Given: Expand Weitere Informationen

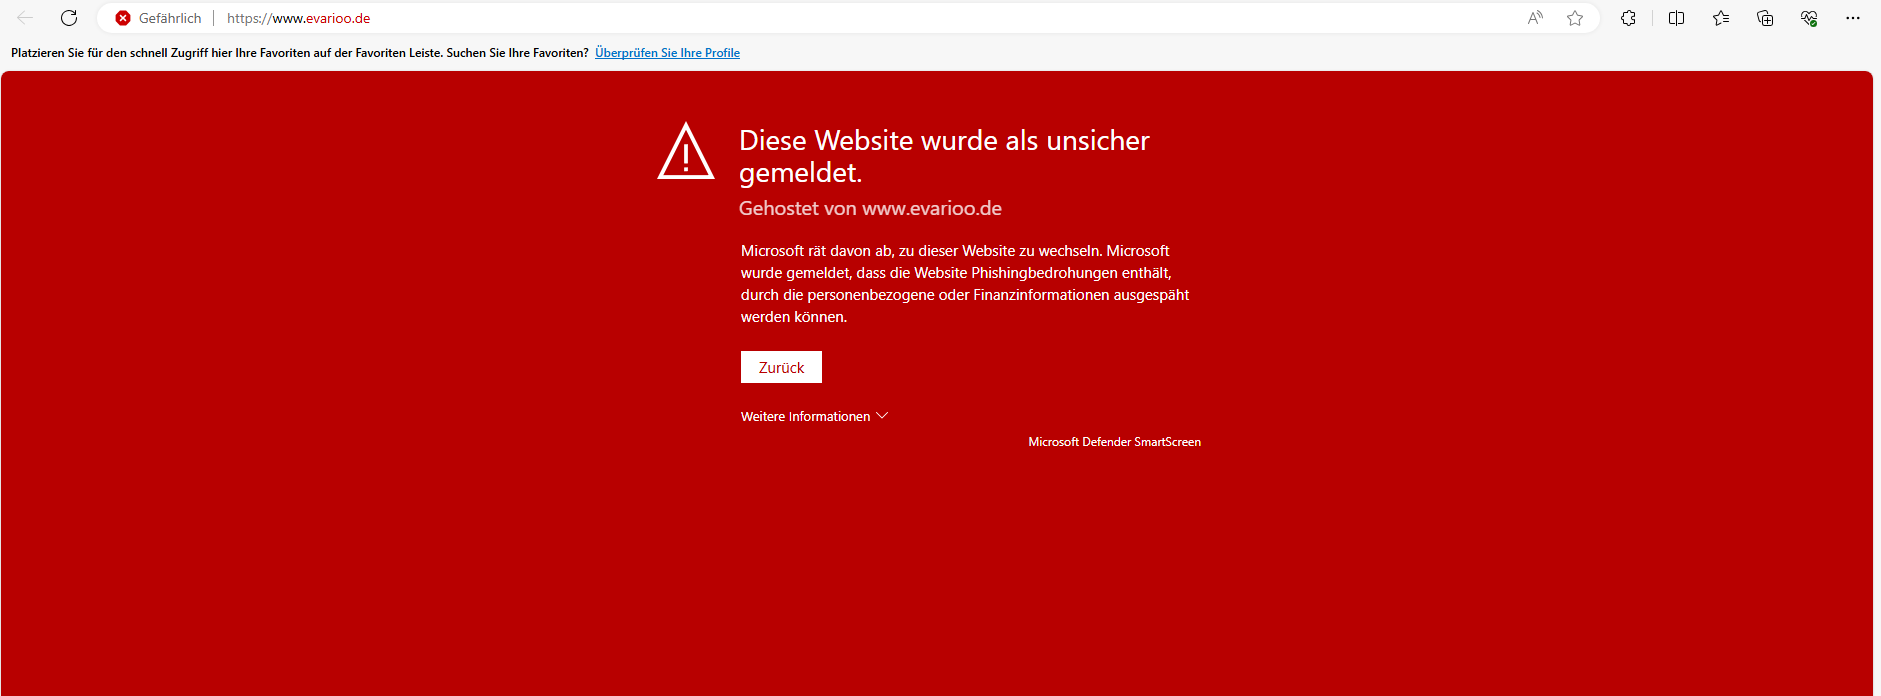Looking at the screenshot, I should coord(814,416).
